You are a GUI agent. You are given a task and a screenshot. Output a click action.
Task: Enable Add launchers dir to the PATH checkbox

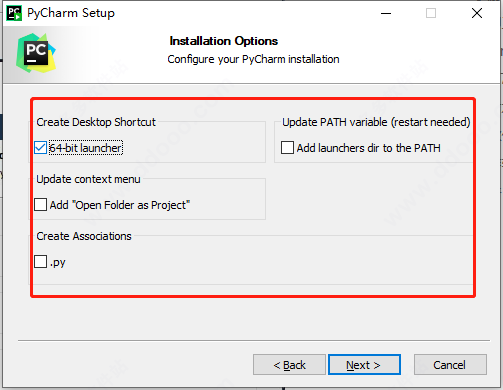tap(287, 148)
